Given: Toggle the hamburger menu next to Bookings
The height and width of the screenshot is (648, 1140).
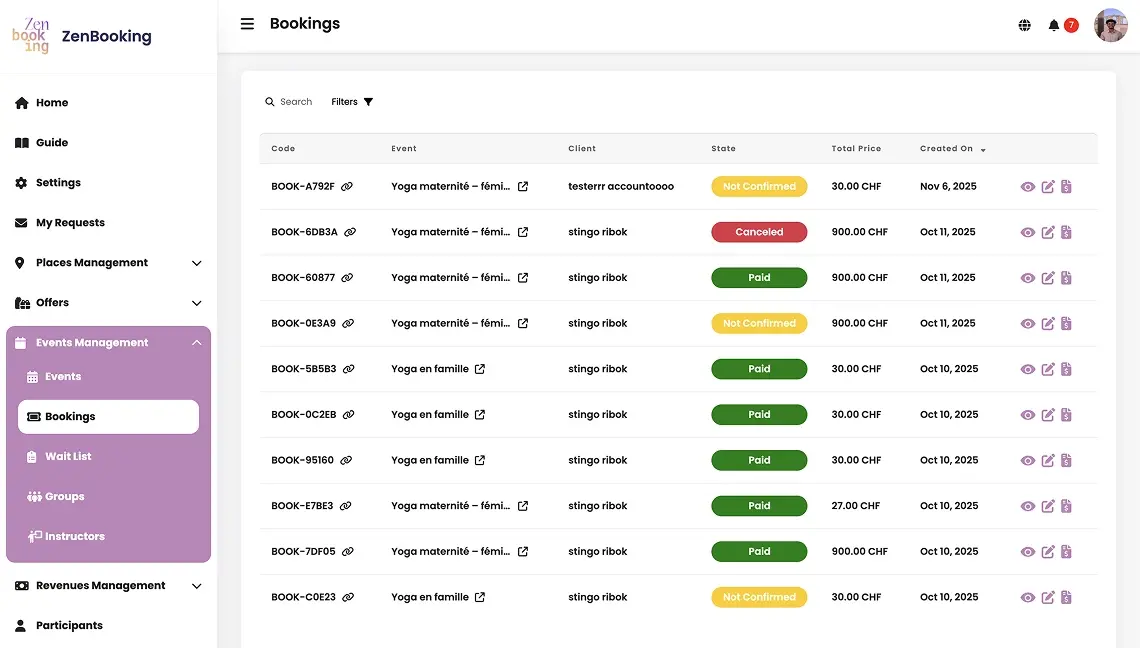Looking at the screenshot, I should 247,24.
